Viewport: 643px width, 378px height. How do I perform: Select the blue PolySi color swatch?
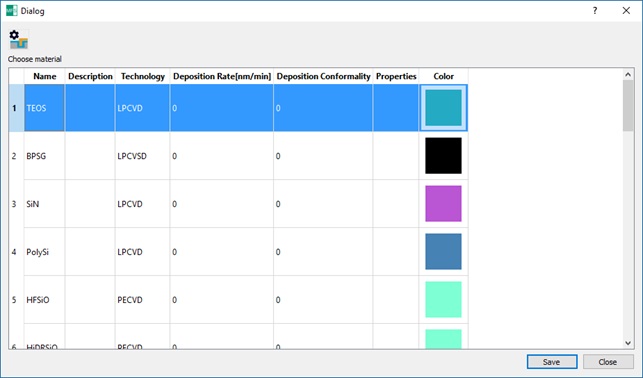point(443,252)
